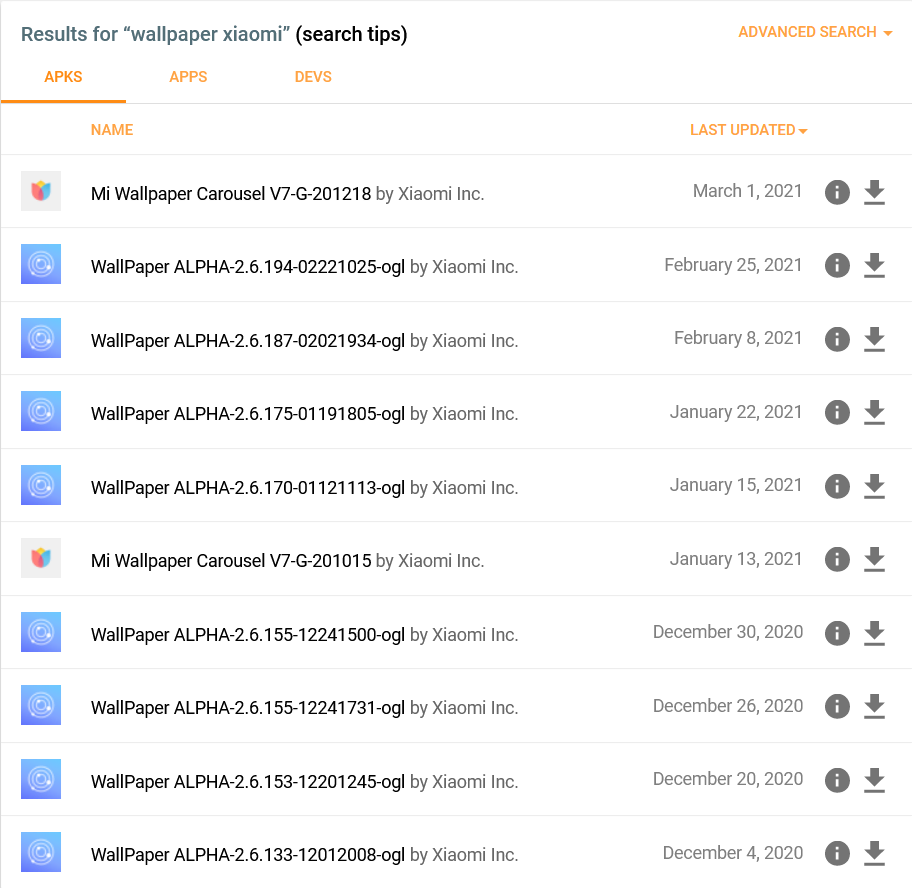Image resolution: width=912 pixels, height=888 pixels.
Task: Download WallPaper ALPHA-2.6.187-02021934-ogl
Action: (874, 339)
